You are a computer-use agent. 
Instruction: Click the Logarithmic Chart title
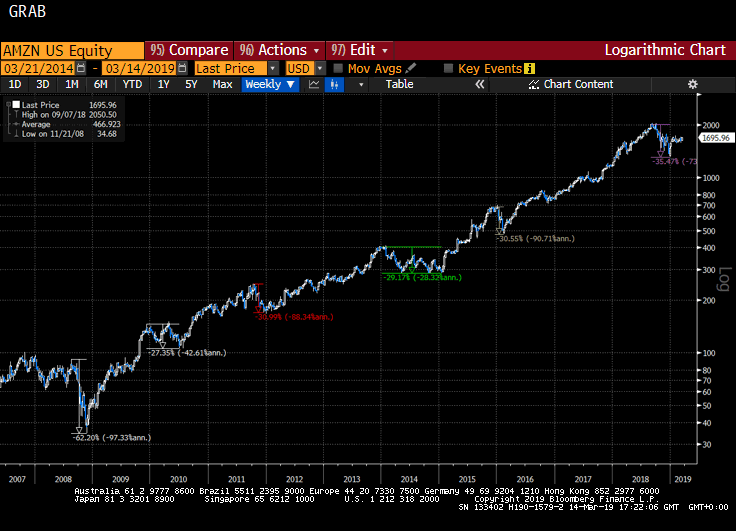pos(665,50)
